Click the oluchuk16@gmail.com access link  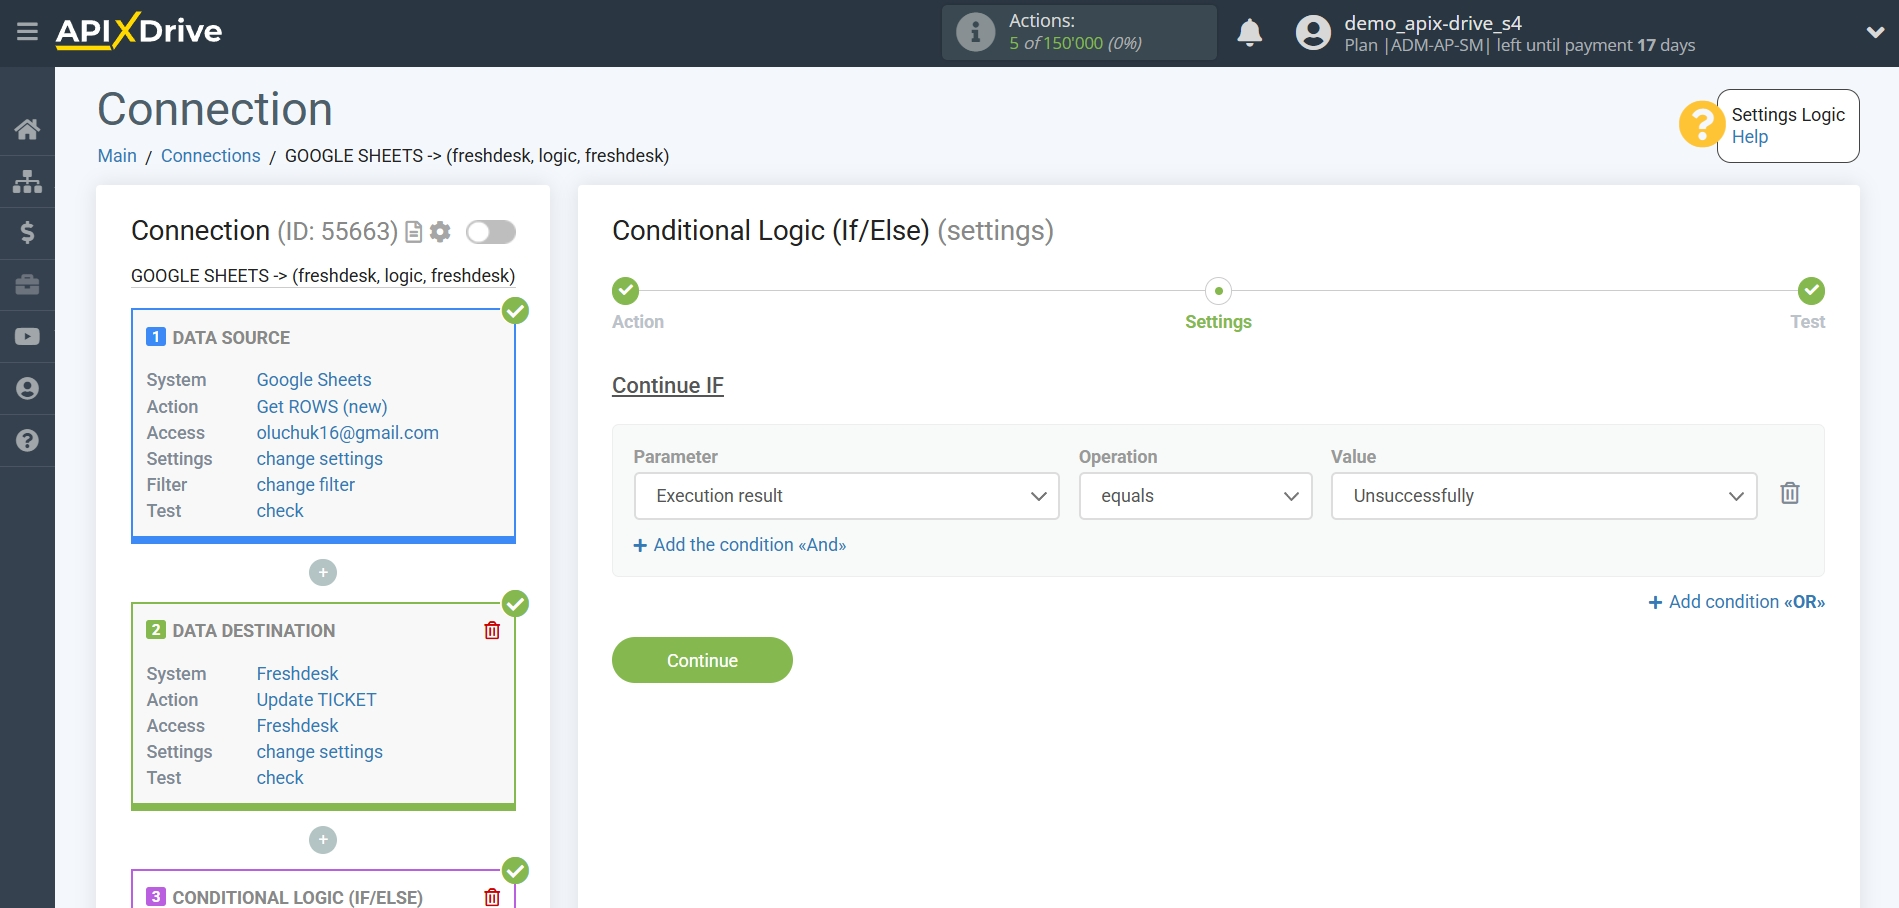[347, 433]
